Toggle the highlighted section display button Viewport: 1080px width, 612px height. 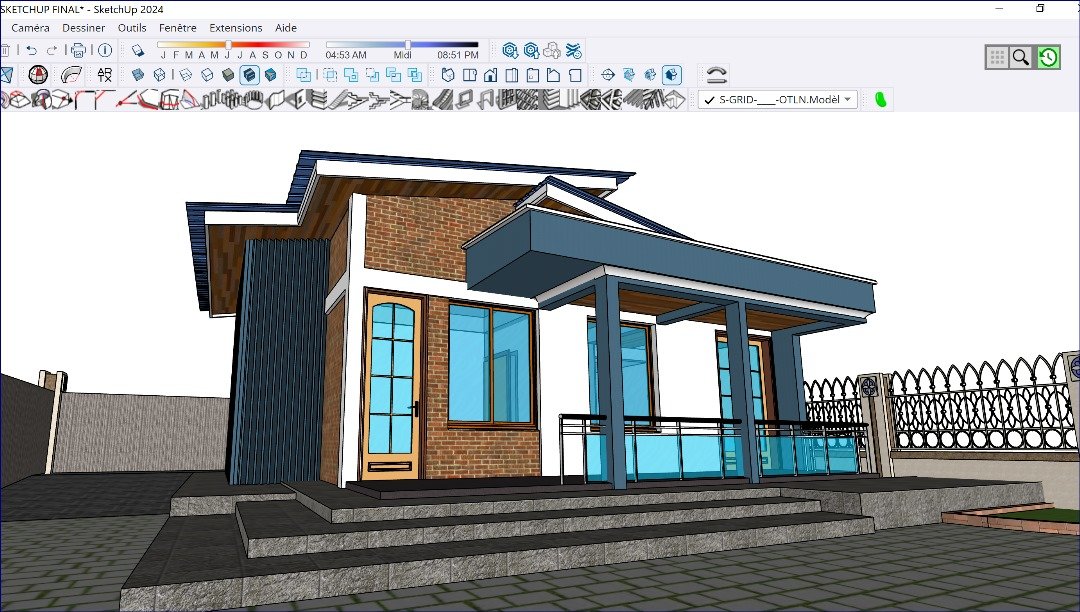coord(672,75)
